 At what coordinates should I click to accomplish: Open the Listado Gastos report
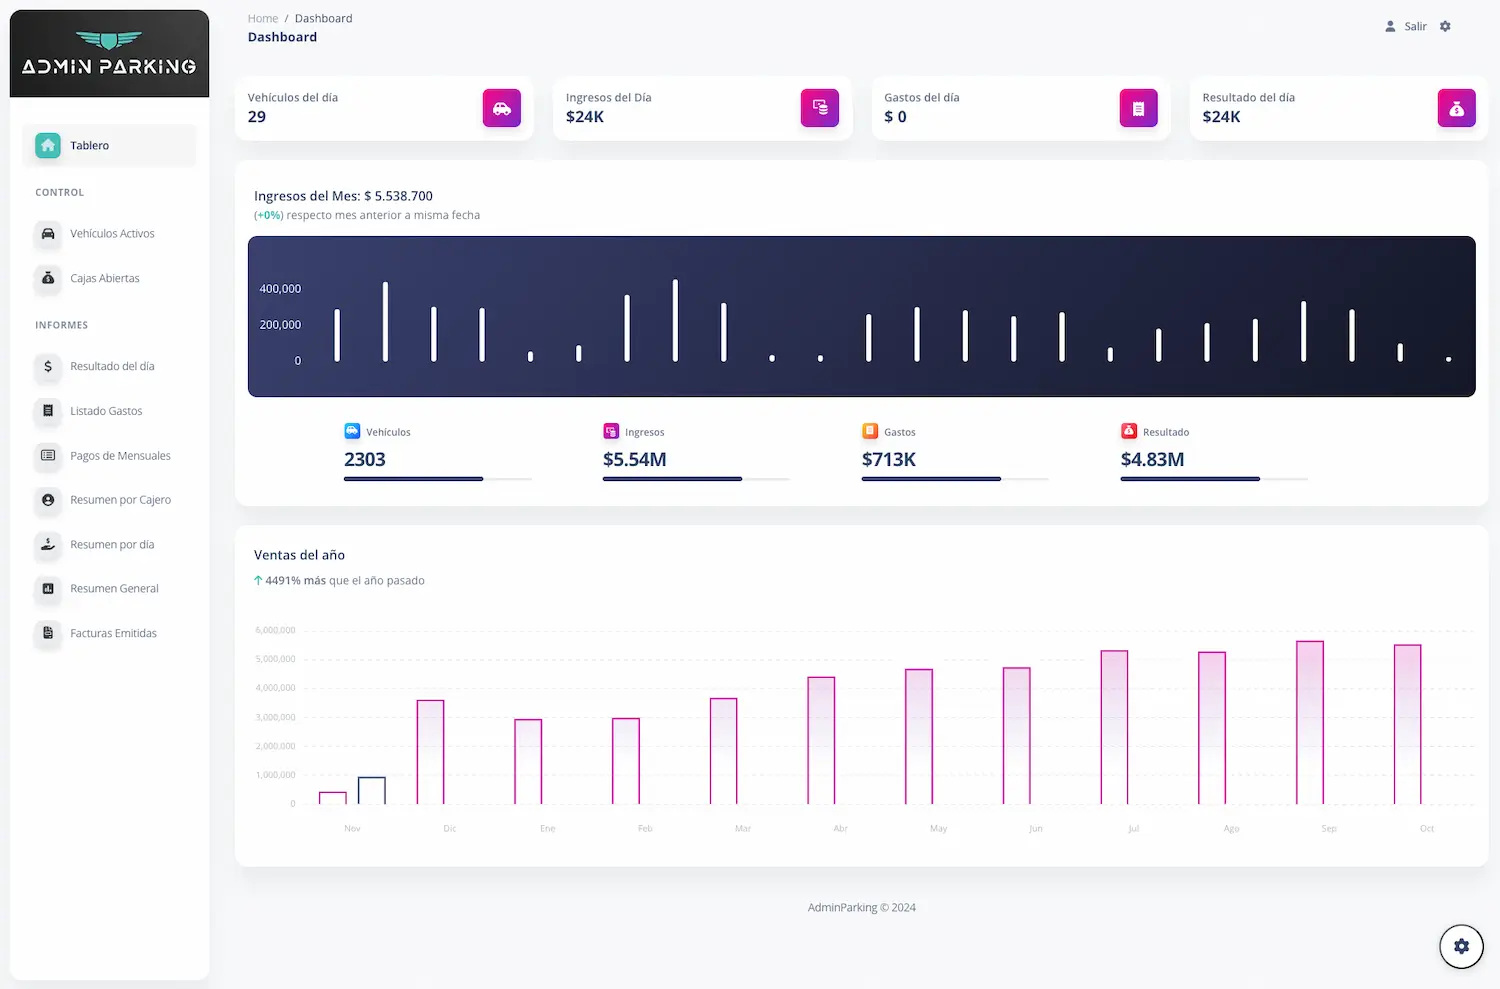point(106,411)
